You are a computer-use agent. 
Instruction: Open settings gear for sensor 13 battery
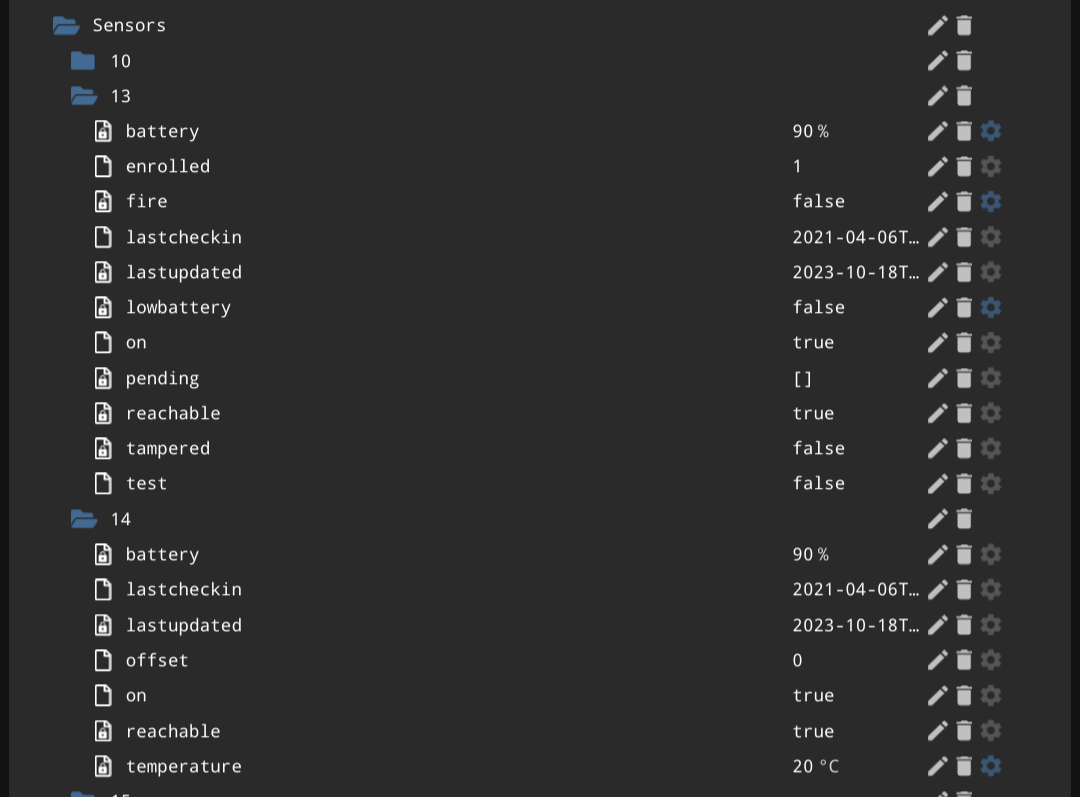pos(990,131)
